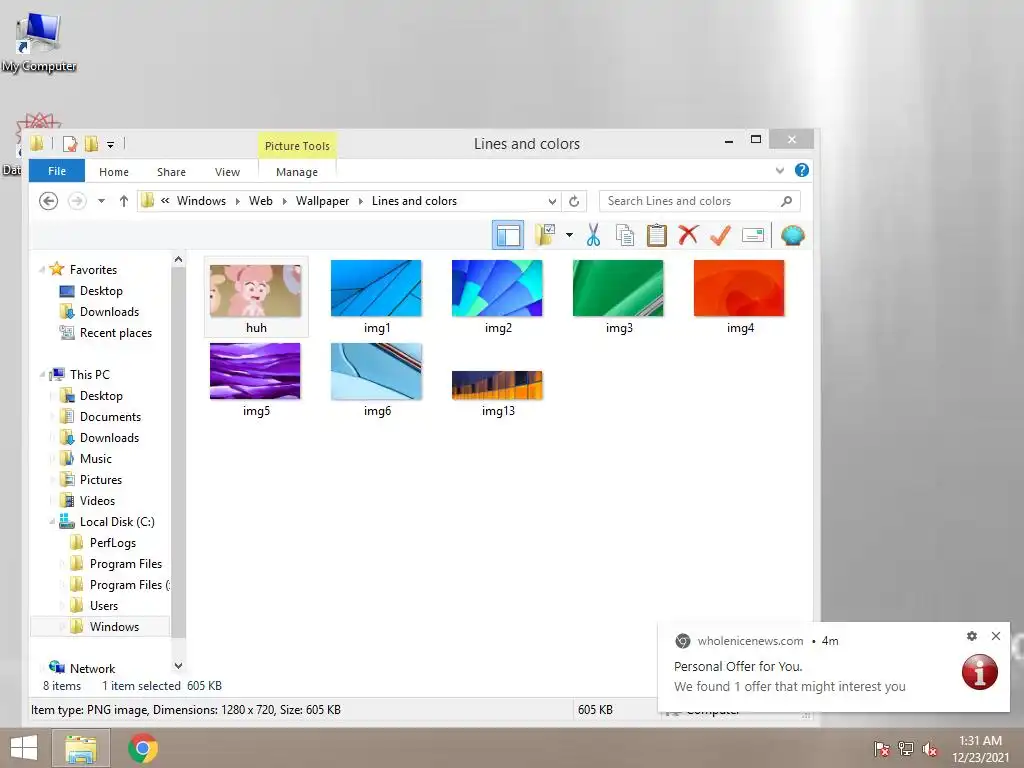Refresh the Lines and colors folder
Viewport: 1024px width, 768px height.
pos(574,201)
